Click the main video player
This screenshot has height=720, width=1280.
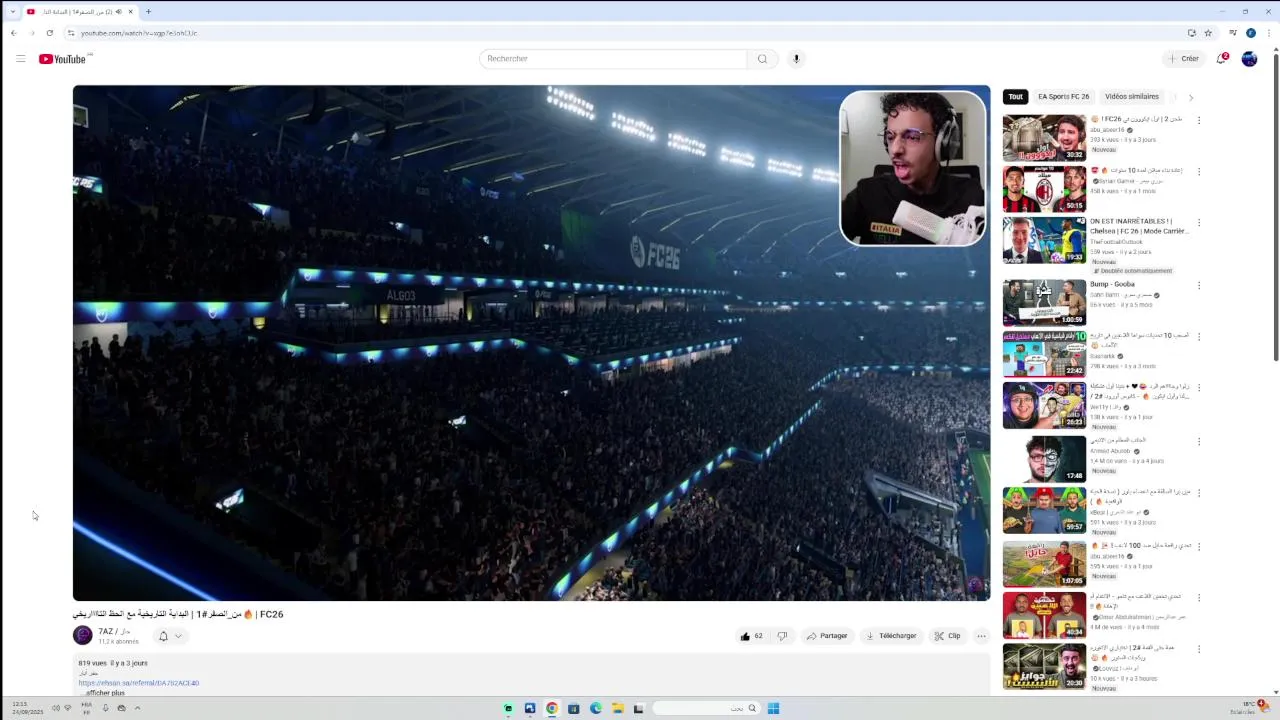point(531,343)
